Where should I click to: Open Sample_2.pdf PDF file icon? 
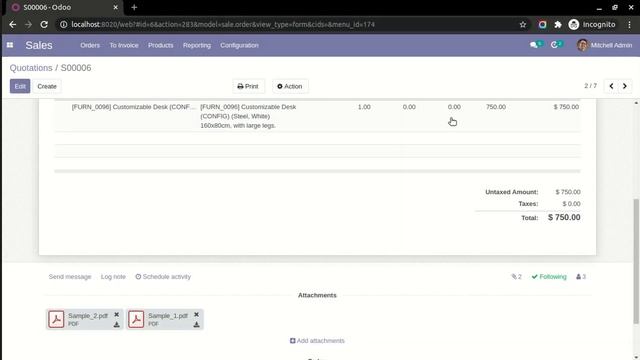(x=56, y=319)
